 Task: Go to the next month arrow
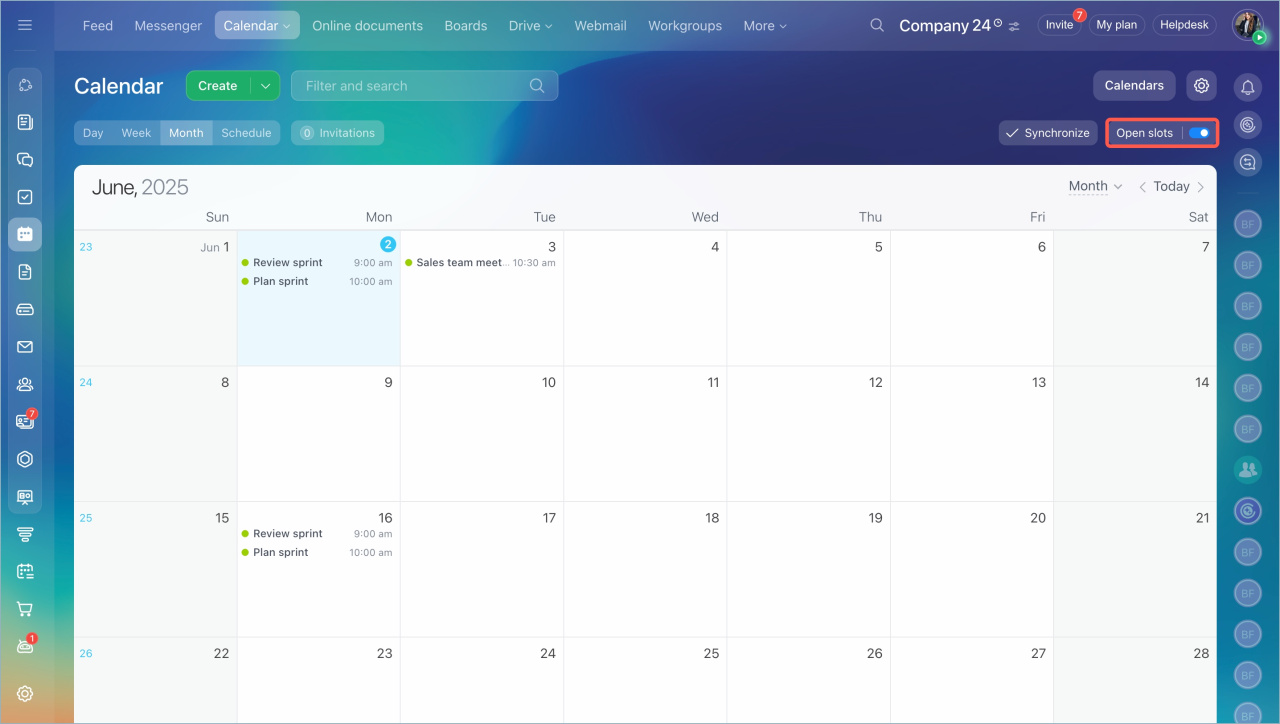[1201, 187]
